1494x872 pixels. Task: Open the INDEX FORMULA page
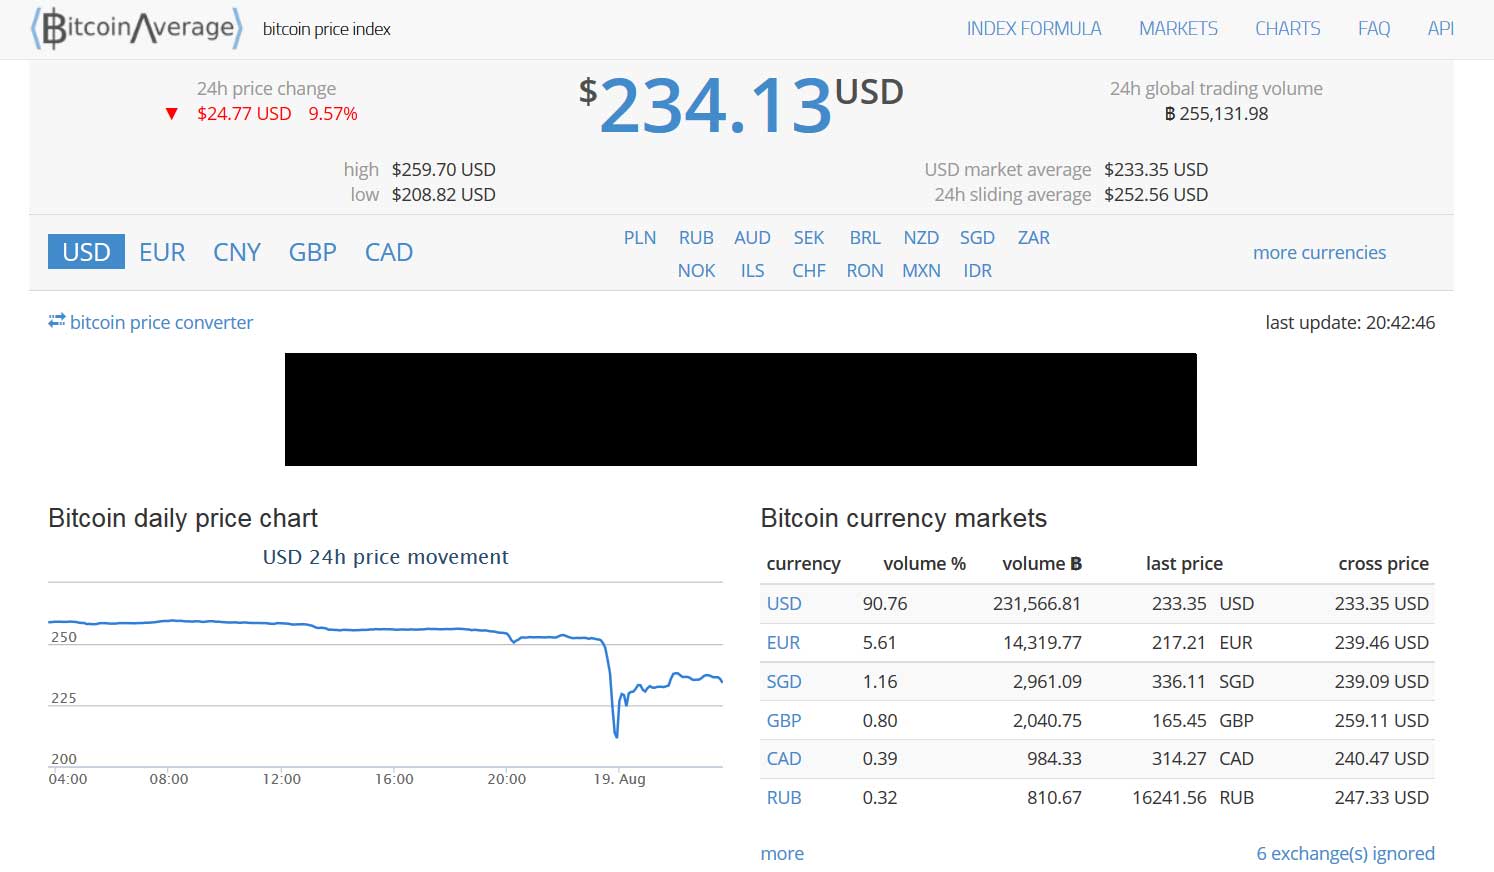tap(1034, 29)
